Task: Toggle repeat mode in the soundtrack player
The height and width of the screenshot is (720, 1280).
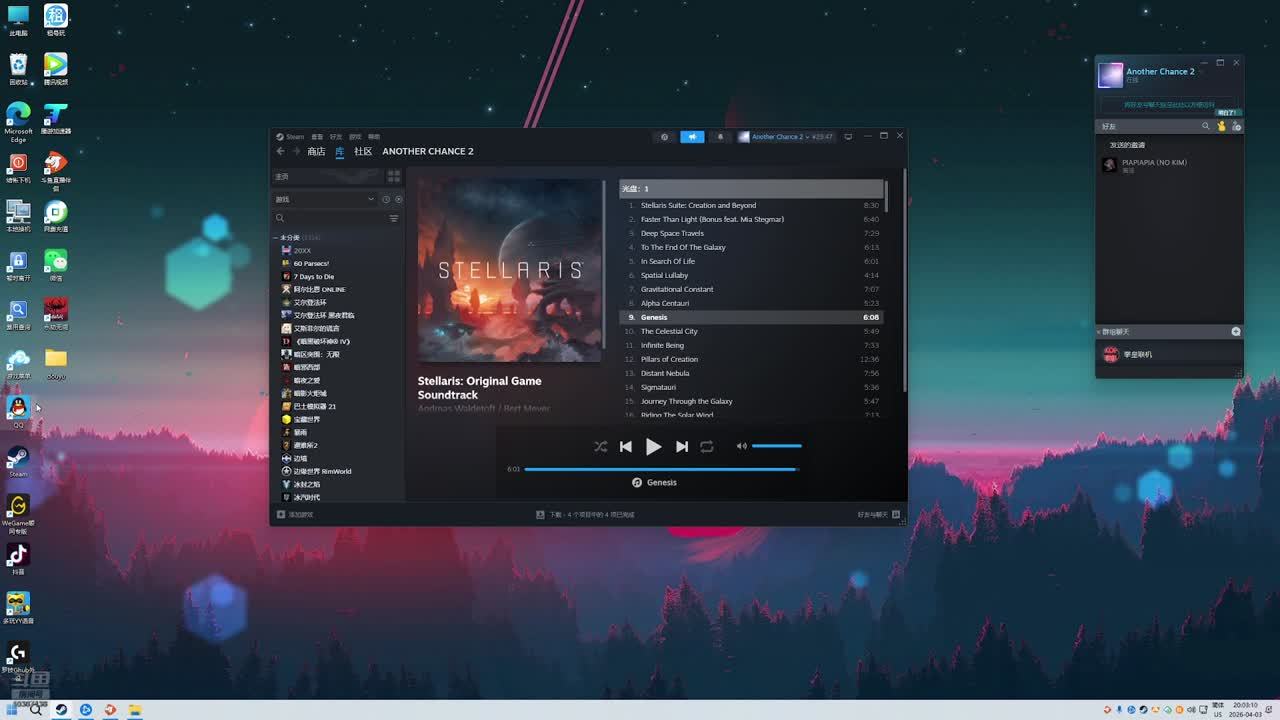Action: [707, 447]
